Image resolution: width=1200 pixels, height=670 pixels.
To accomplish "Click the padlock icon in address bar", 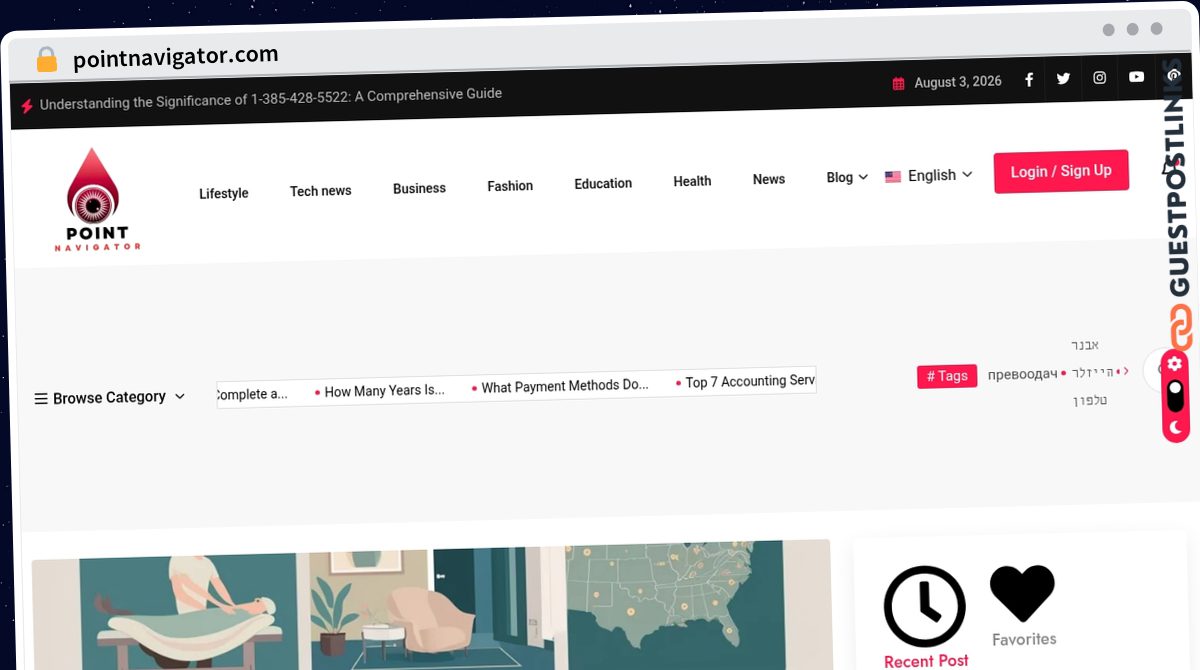I will click(46, 59).
